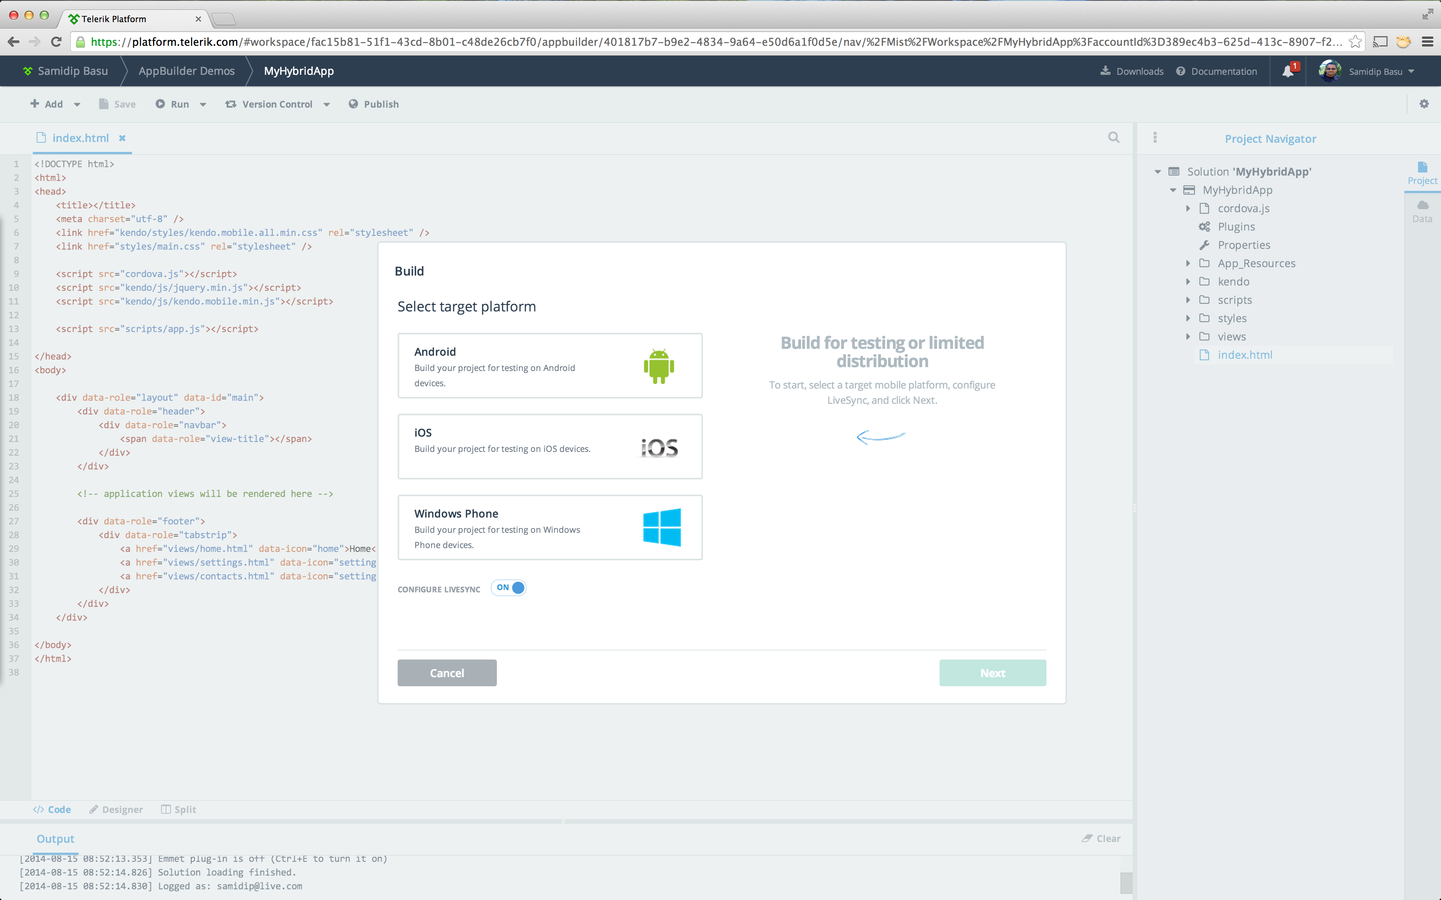Click the Telerik Platform browser tab
1441x900 pixels.
135,18
